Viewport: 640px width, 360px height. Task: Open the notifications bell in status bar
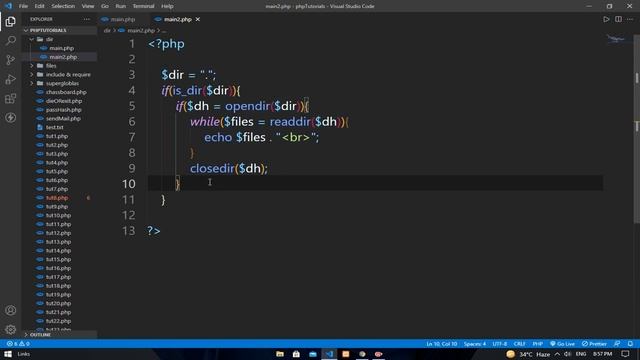click(x=630, y=344)
